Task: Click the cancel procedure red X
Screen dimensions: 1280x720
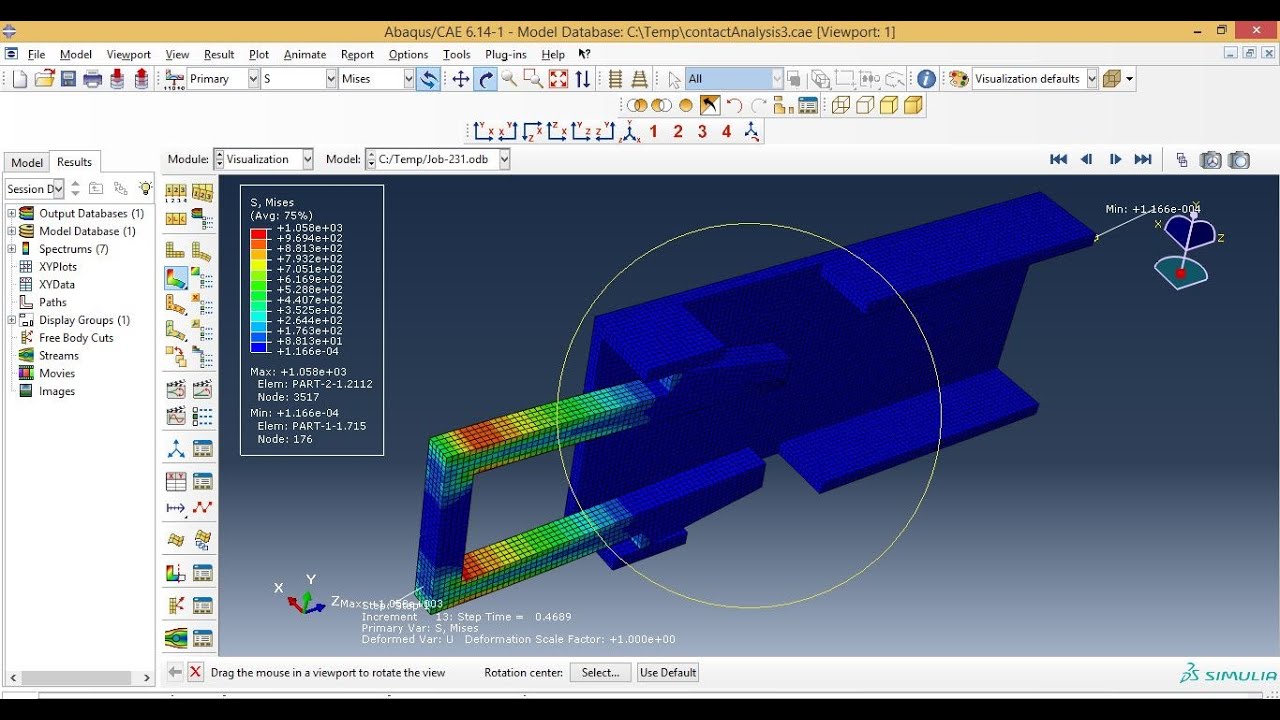Action: tap(196, 673)
